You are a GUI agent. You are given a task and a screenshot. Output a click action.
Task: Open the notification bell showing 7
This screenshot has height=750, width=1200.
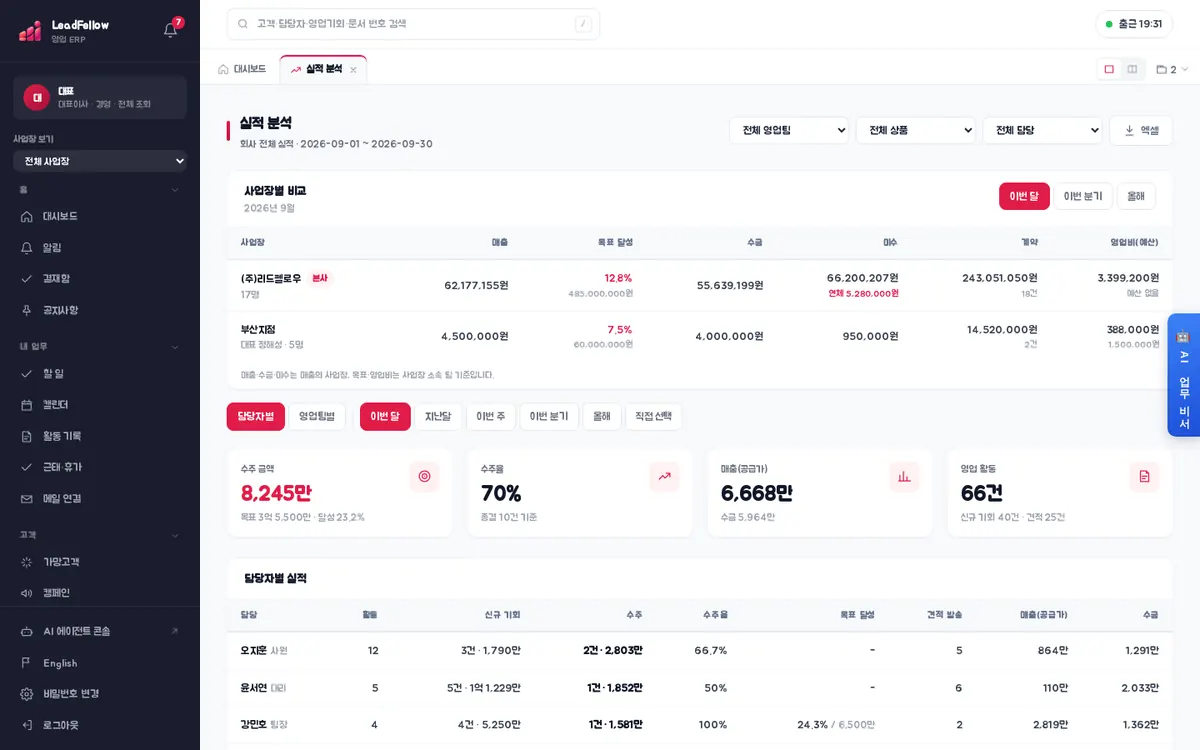(x=170, y=30)
